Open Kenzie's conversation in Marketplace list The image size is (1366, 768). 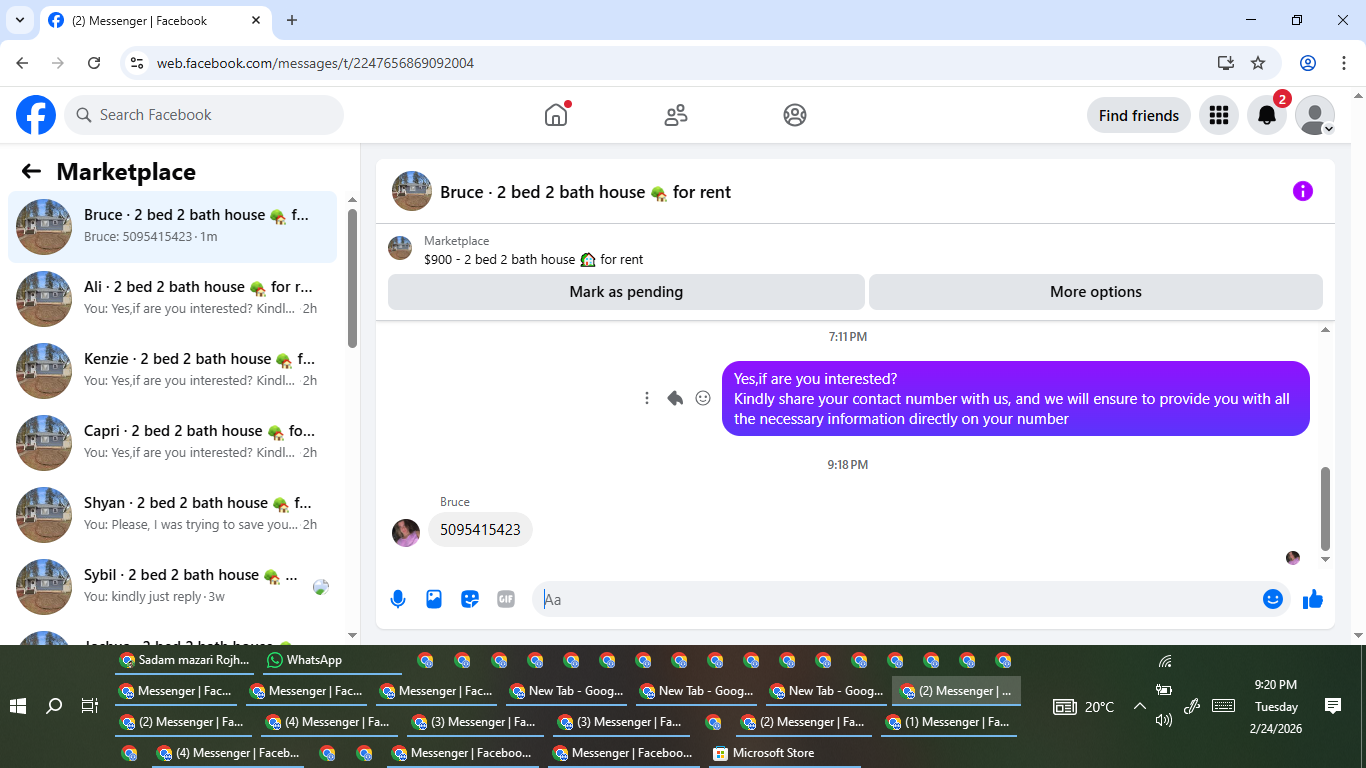pyautogui.click(x=173, y=371)
